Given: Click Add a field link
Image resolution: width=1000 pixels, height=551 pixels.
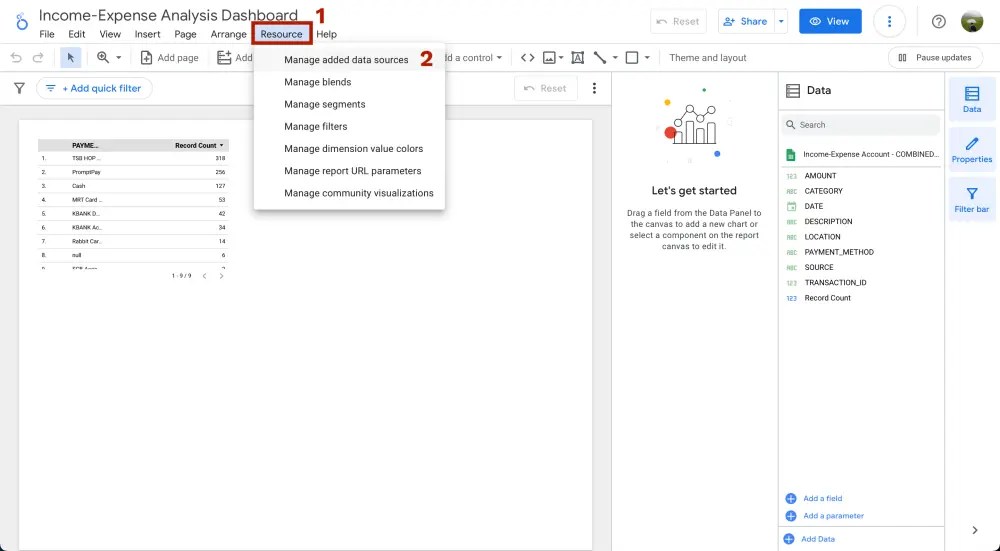Looking at the screenshot, I should 822,498.
